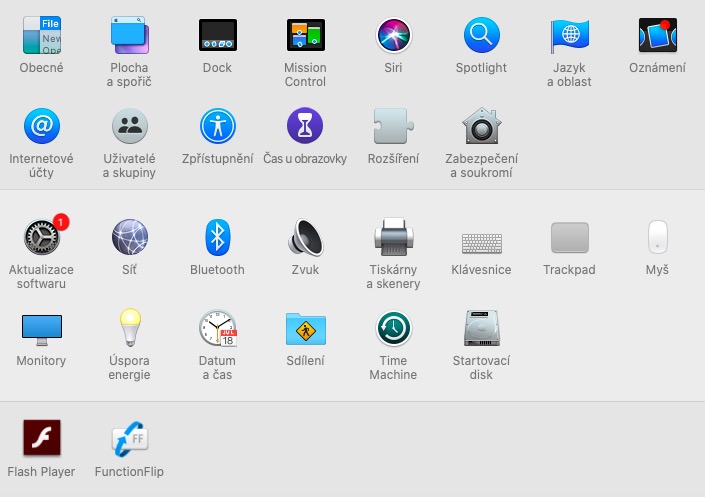This screenshot has height=497, width=705.
Task: Open Plocha a spořič settings
Action: (x=129, y=36)
